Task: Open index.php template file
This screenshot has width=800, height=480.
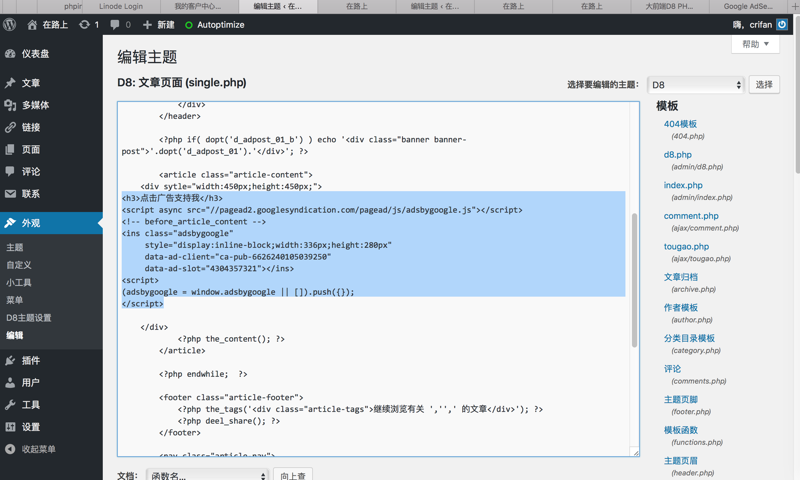Action: [683, 185]
